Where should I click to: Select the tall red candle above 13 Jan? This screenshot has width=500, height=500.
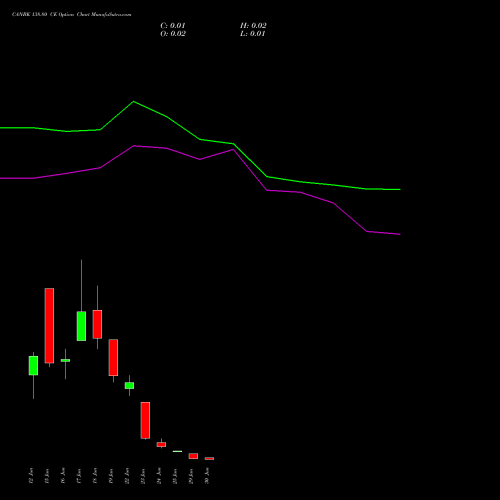coord(49,326)
